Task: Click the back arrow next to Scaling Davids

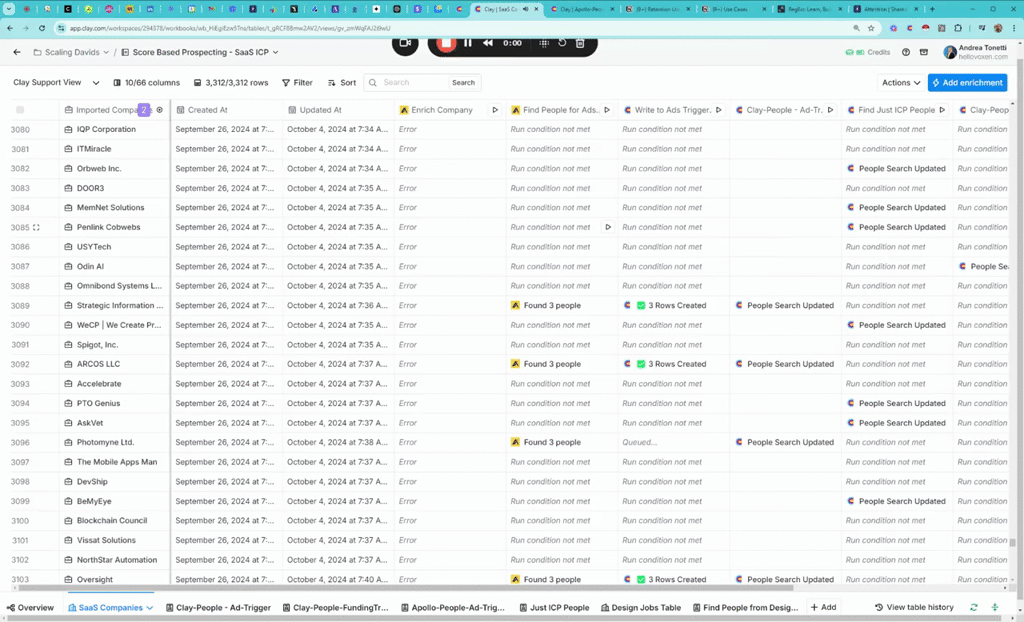Action: [x=17, y=52]
